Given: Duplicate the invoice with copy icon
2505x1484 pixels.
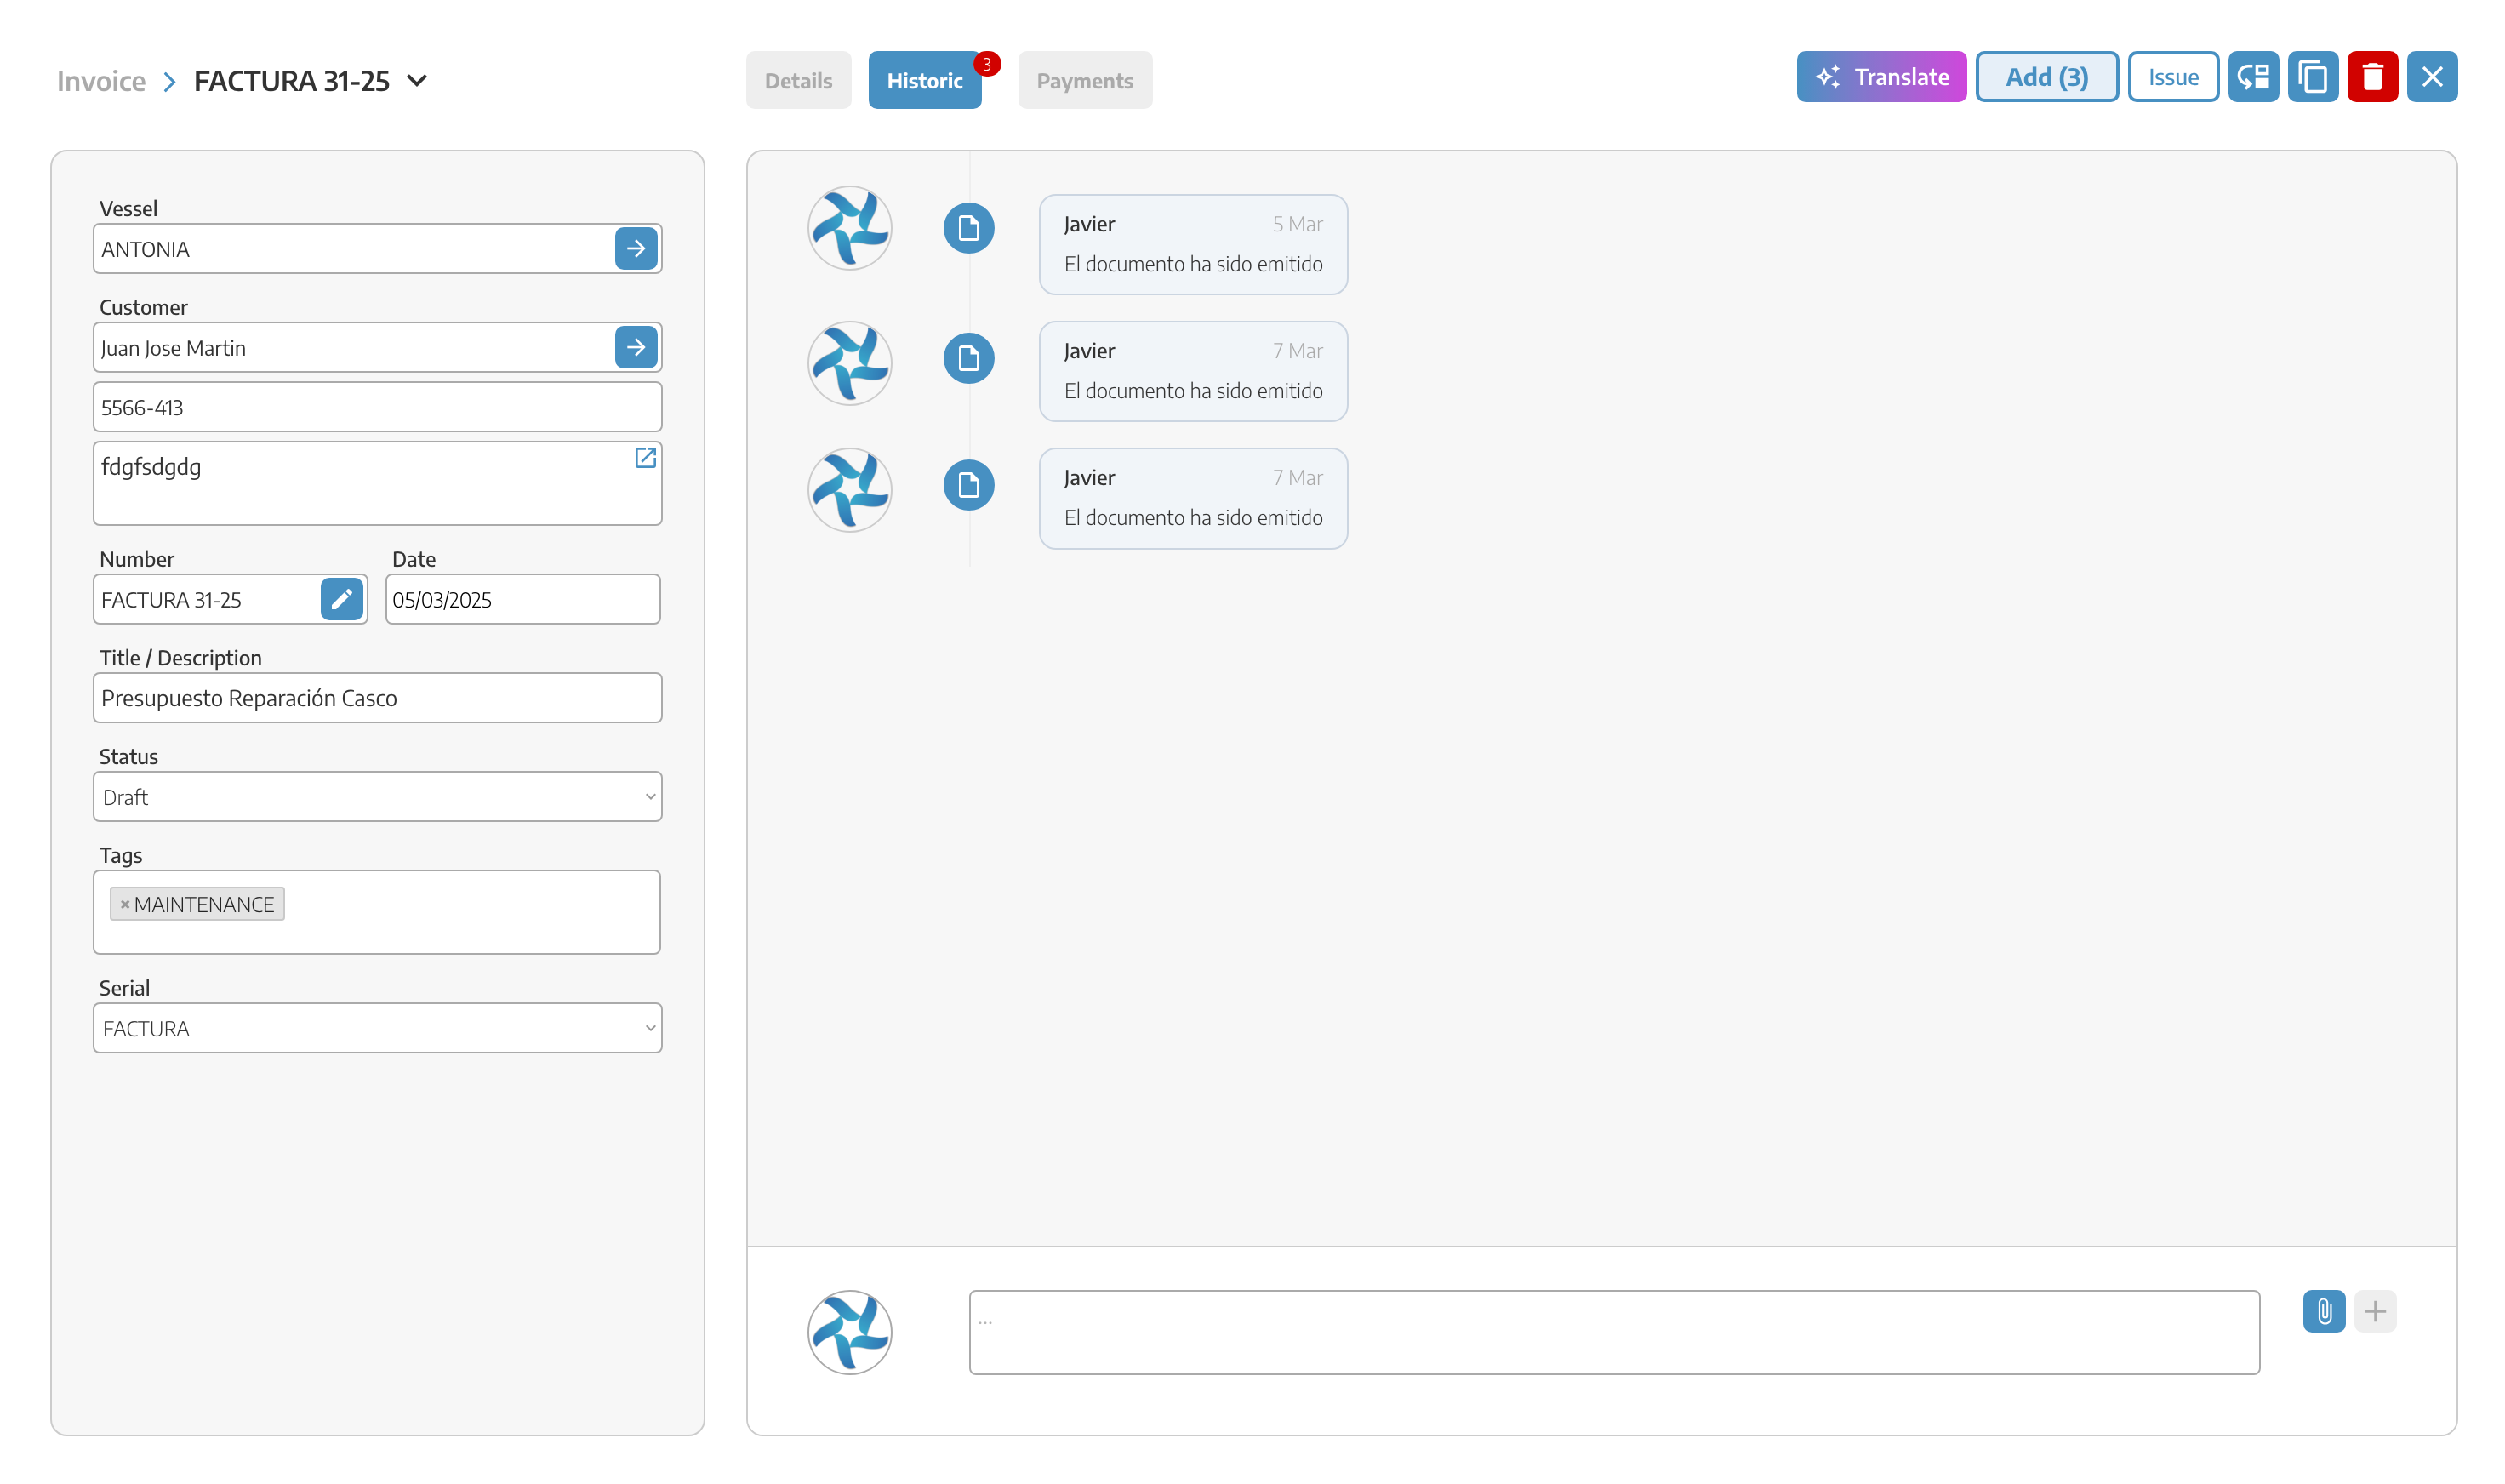Looking at the screenshot, I should (x=2312, y=77).
